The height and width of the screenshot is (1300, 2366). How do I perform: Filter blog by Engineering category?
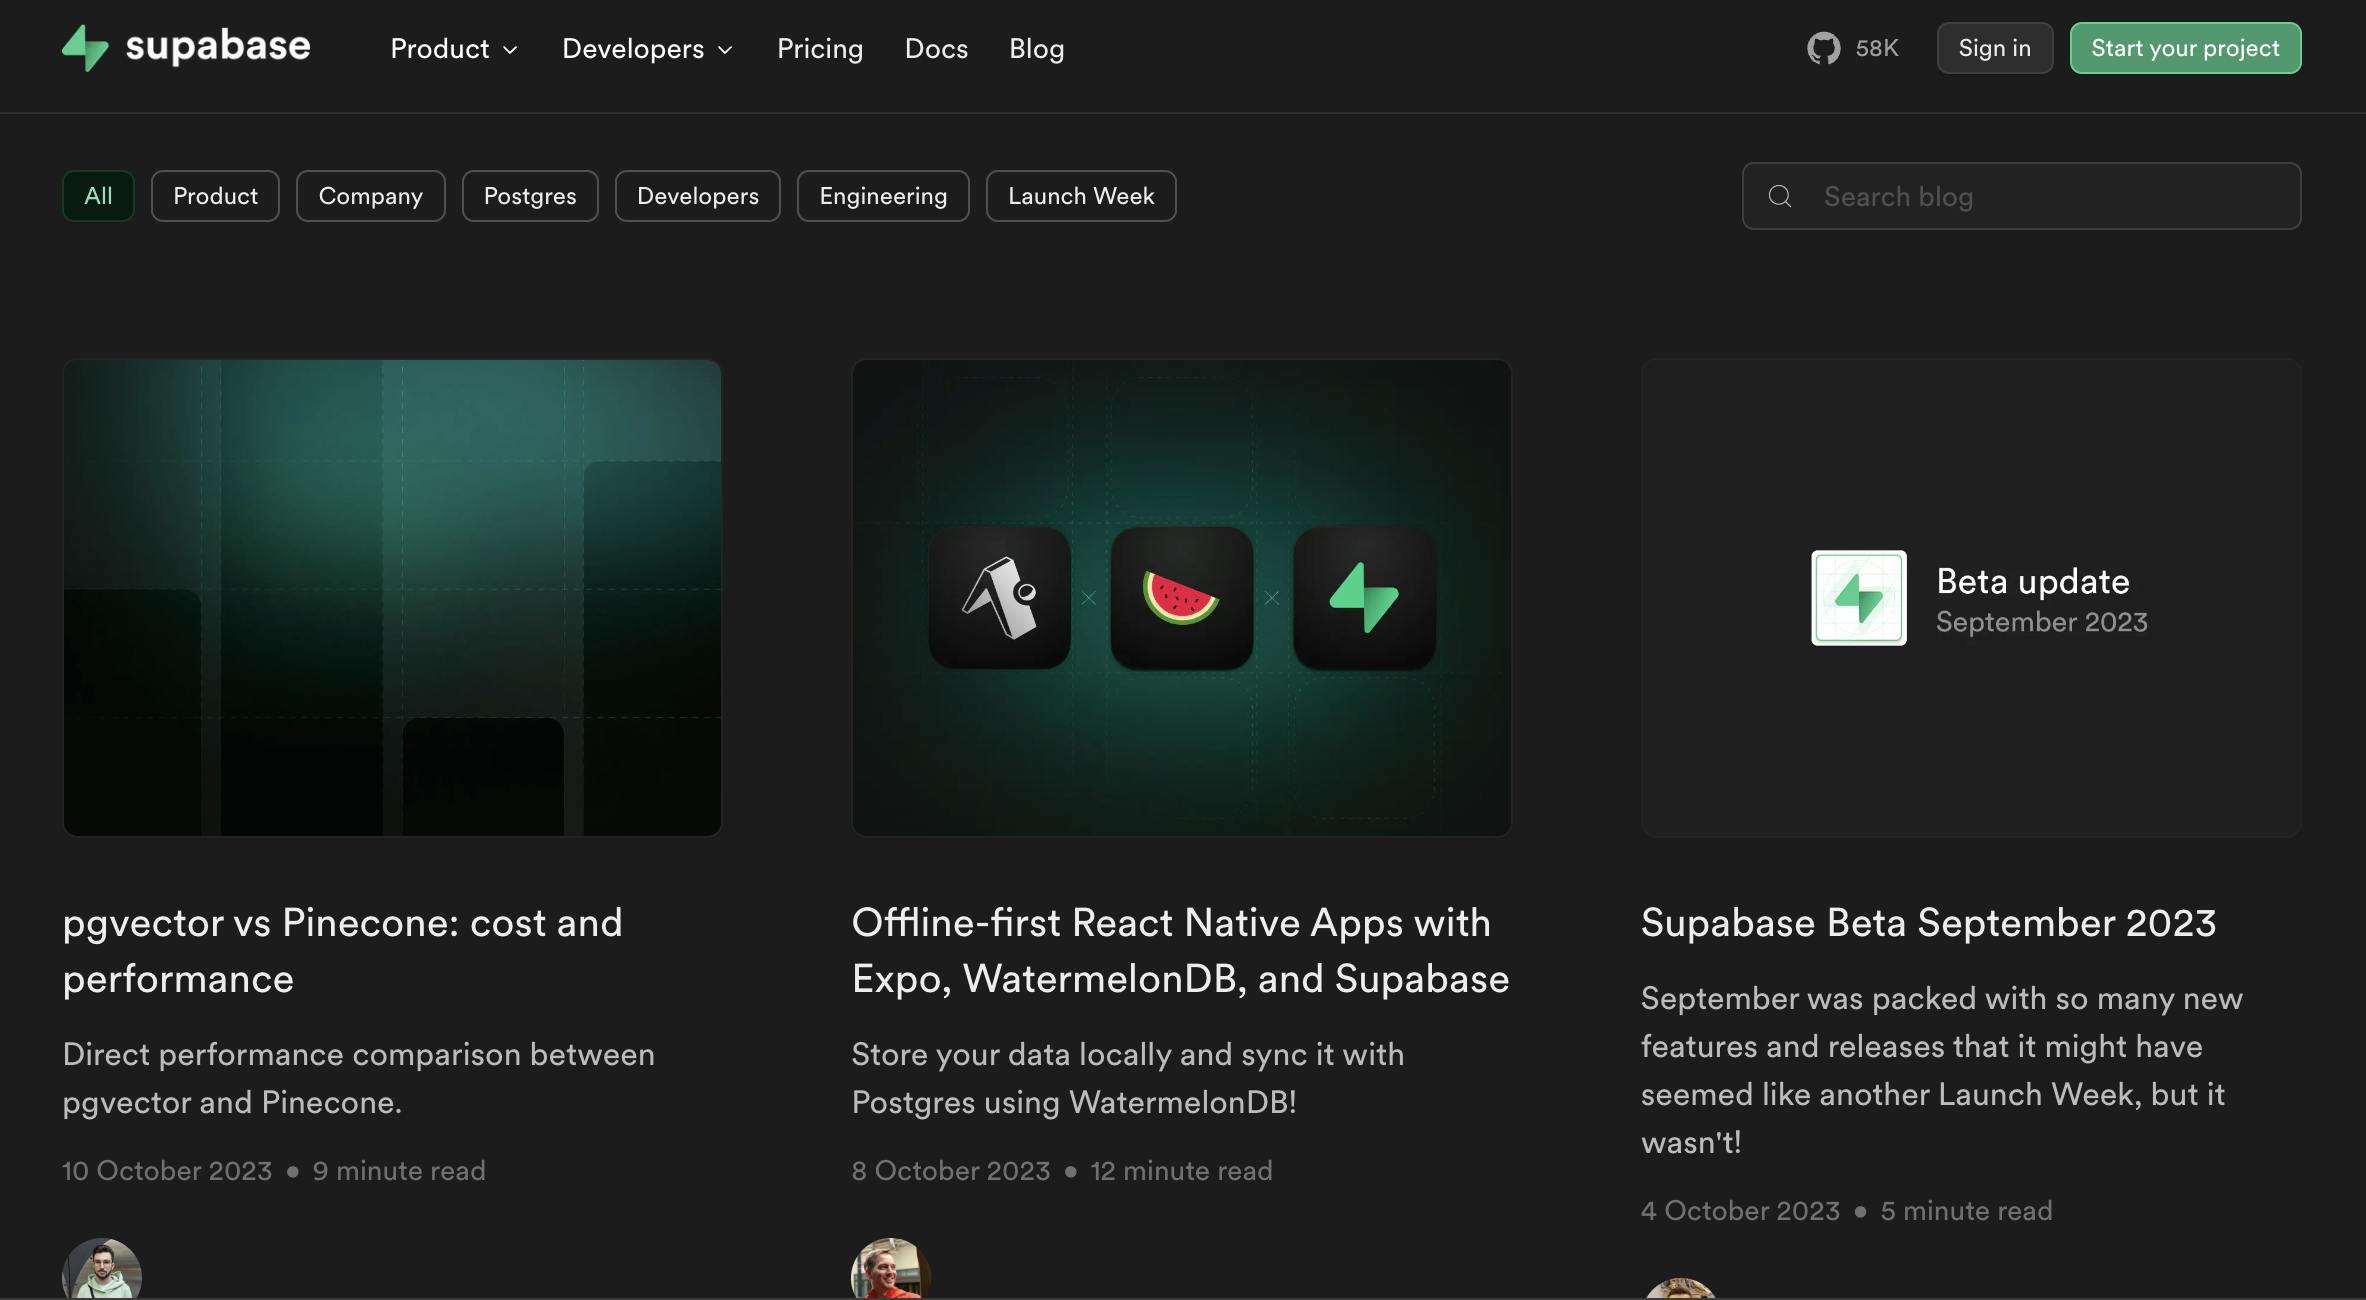(882, 196)
